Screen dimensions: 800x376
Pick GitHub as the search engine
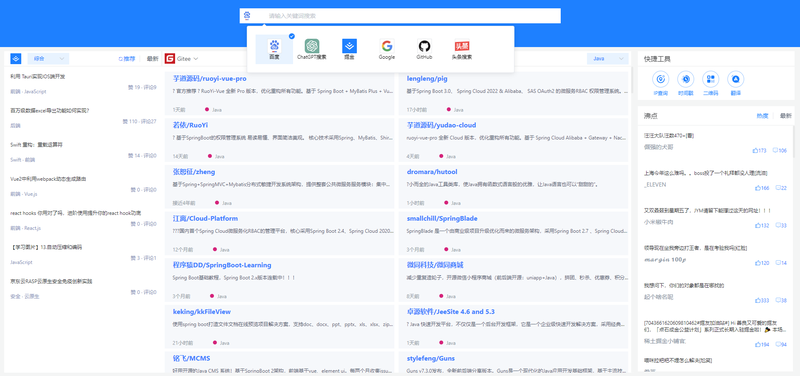pos(424,49)
